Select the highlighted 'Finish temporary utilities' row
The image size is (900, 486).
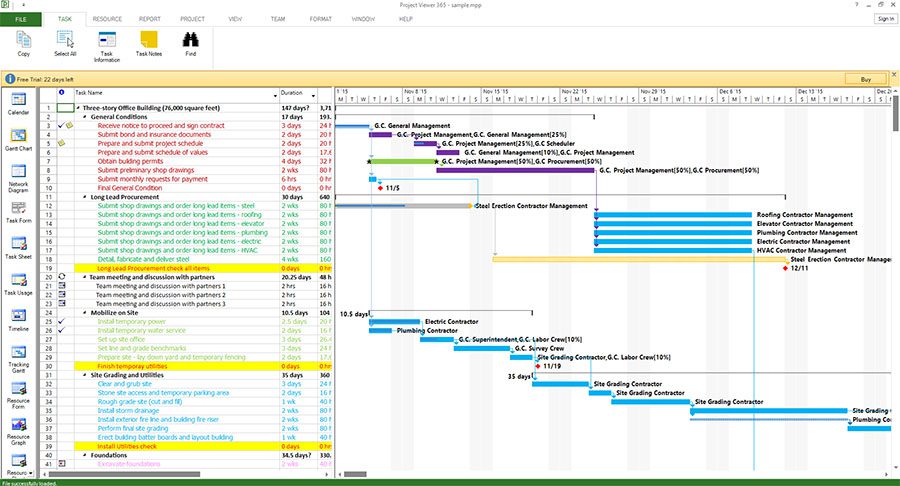[203, 366]
